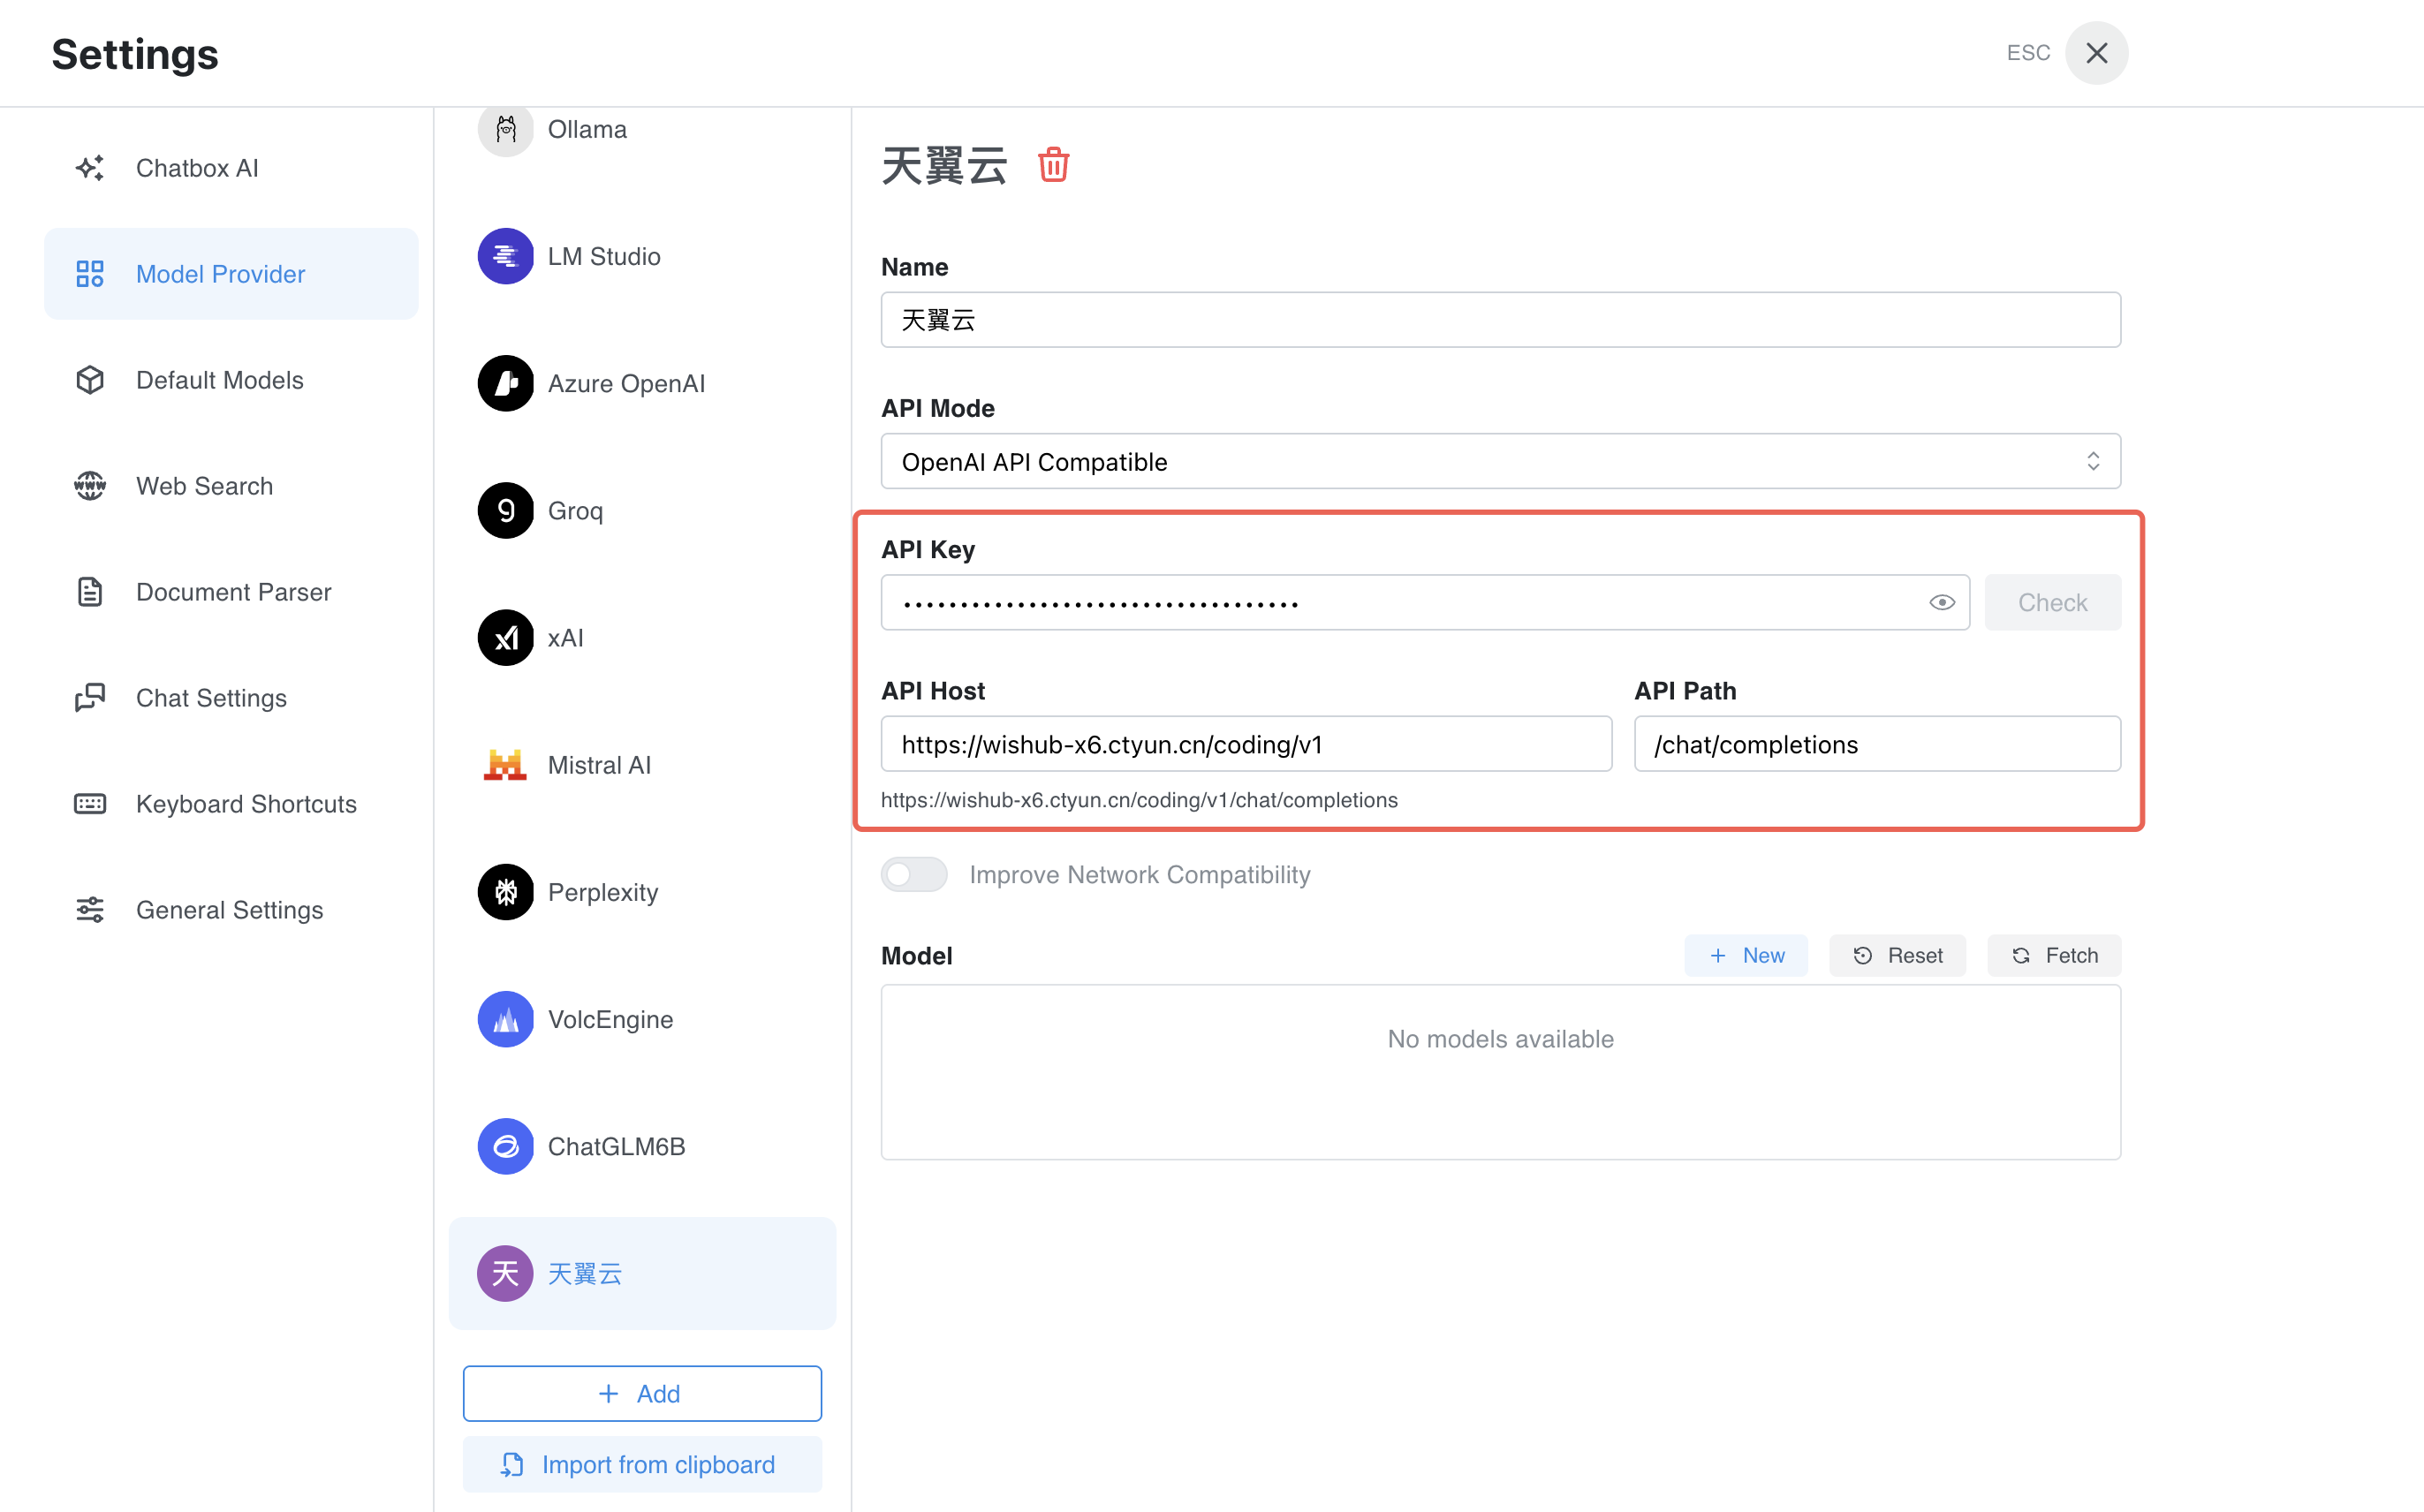The height and width of the screenshot is (1512, 2424).
Task: Enable Improve Network Compatibility switch
Action: coord(914,874)
